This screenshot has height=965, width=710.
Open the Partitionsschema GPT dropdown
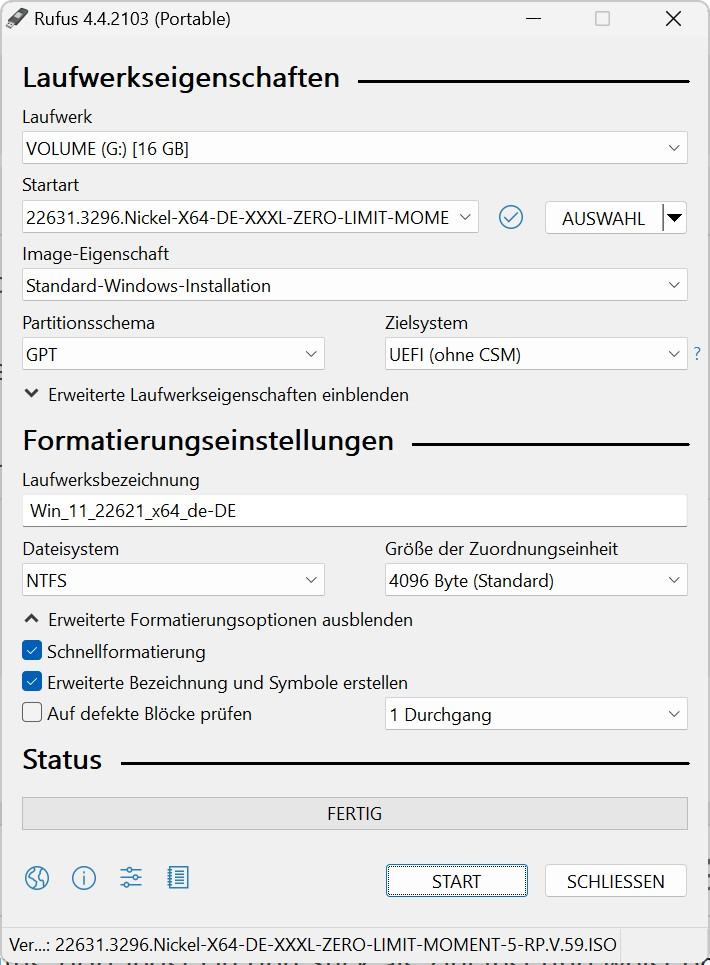173,354
